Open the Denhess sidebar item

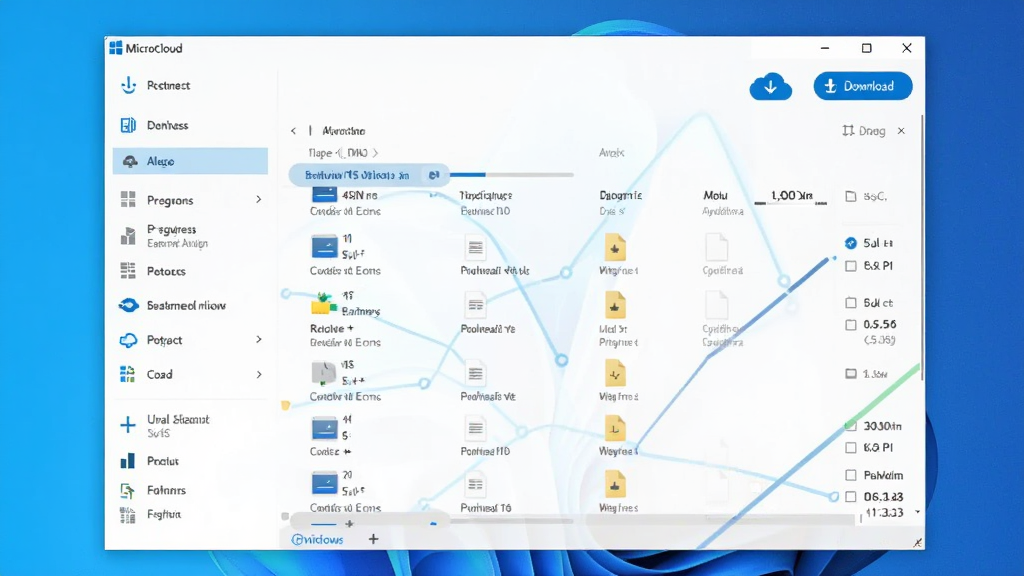click(x=167, y=125)
